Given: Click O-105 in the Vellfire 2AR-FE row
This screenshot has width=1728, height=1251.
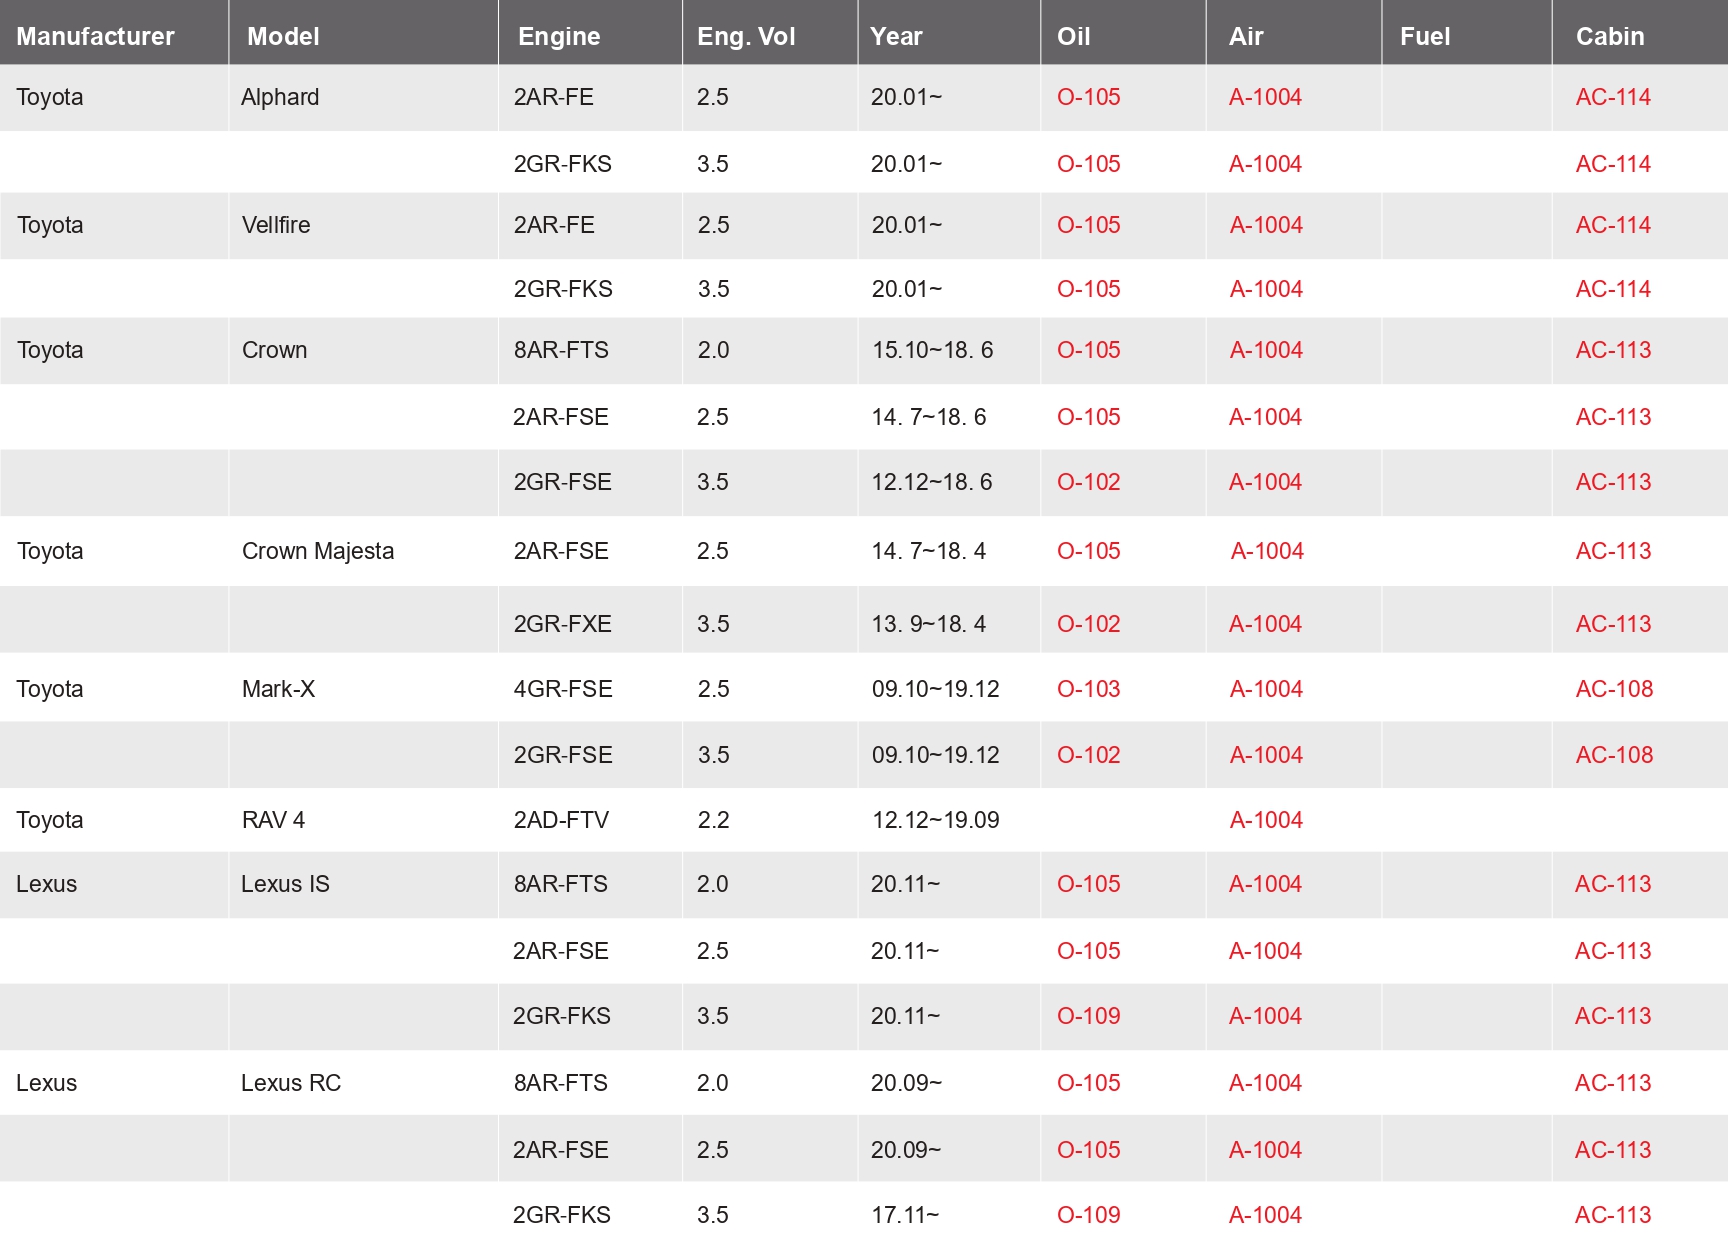Looking at the screenshot, I should click(1088, 225).
